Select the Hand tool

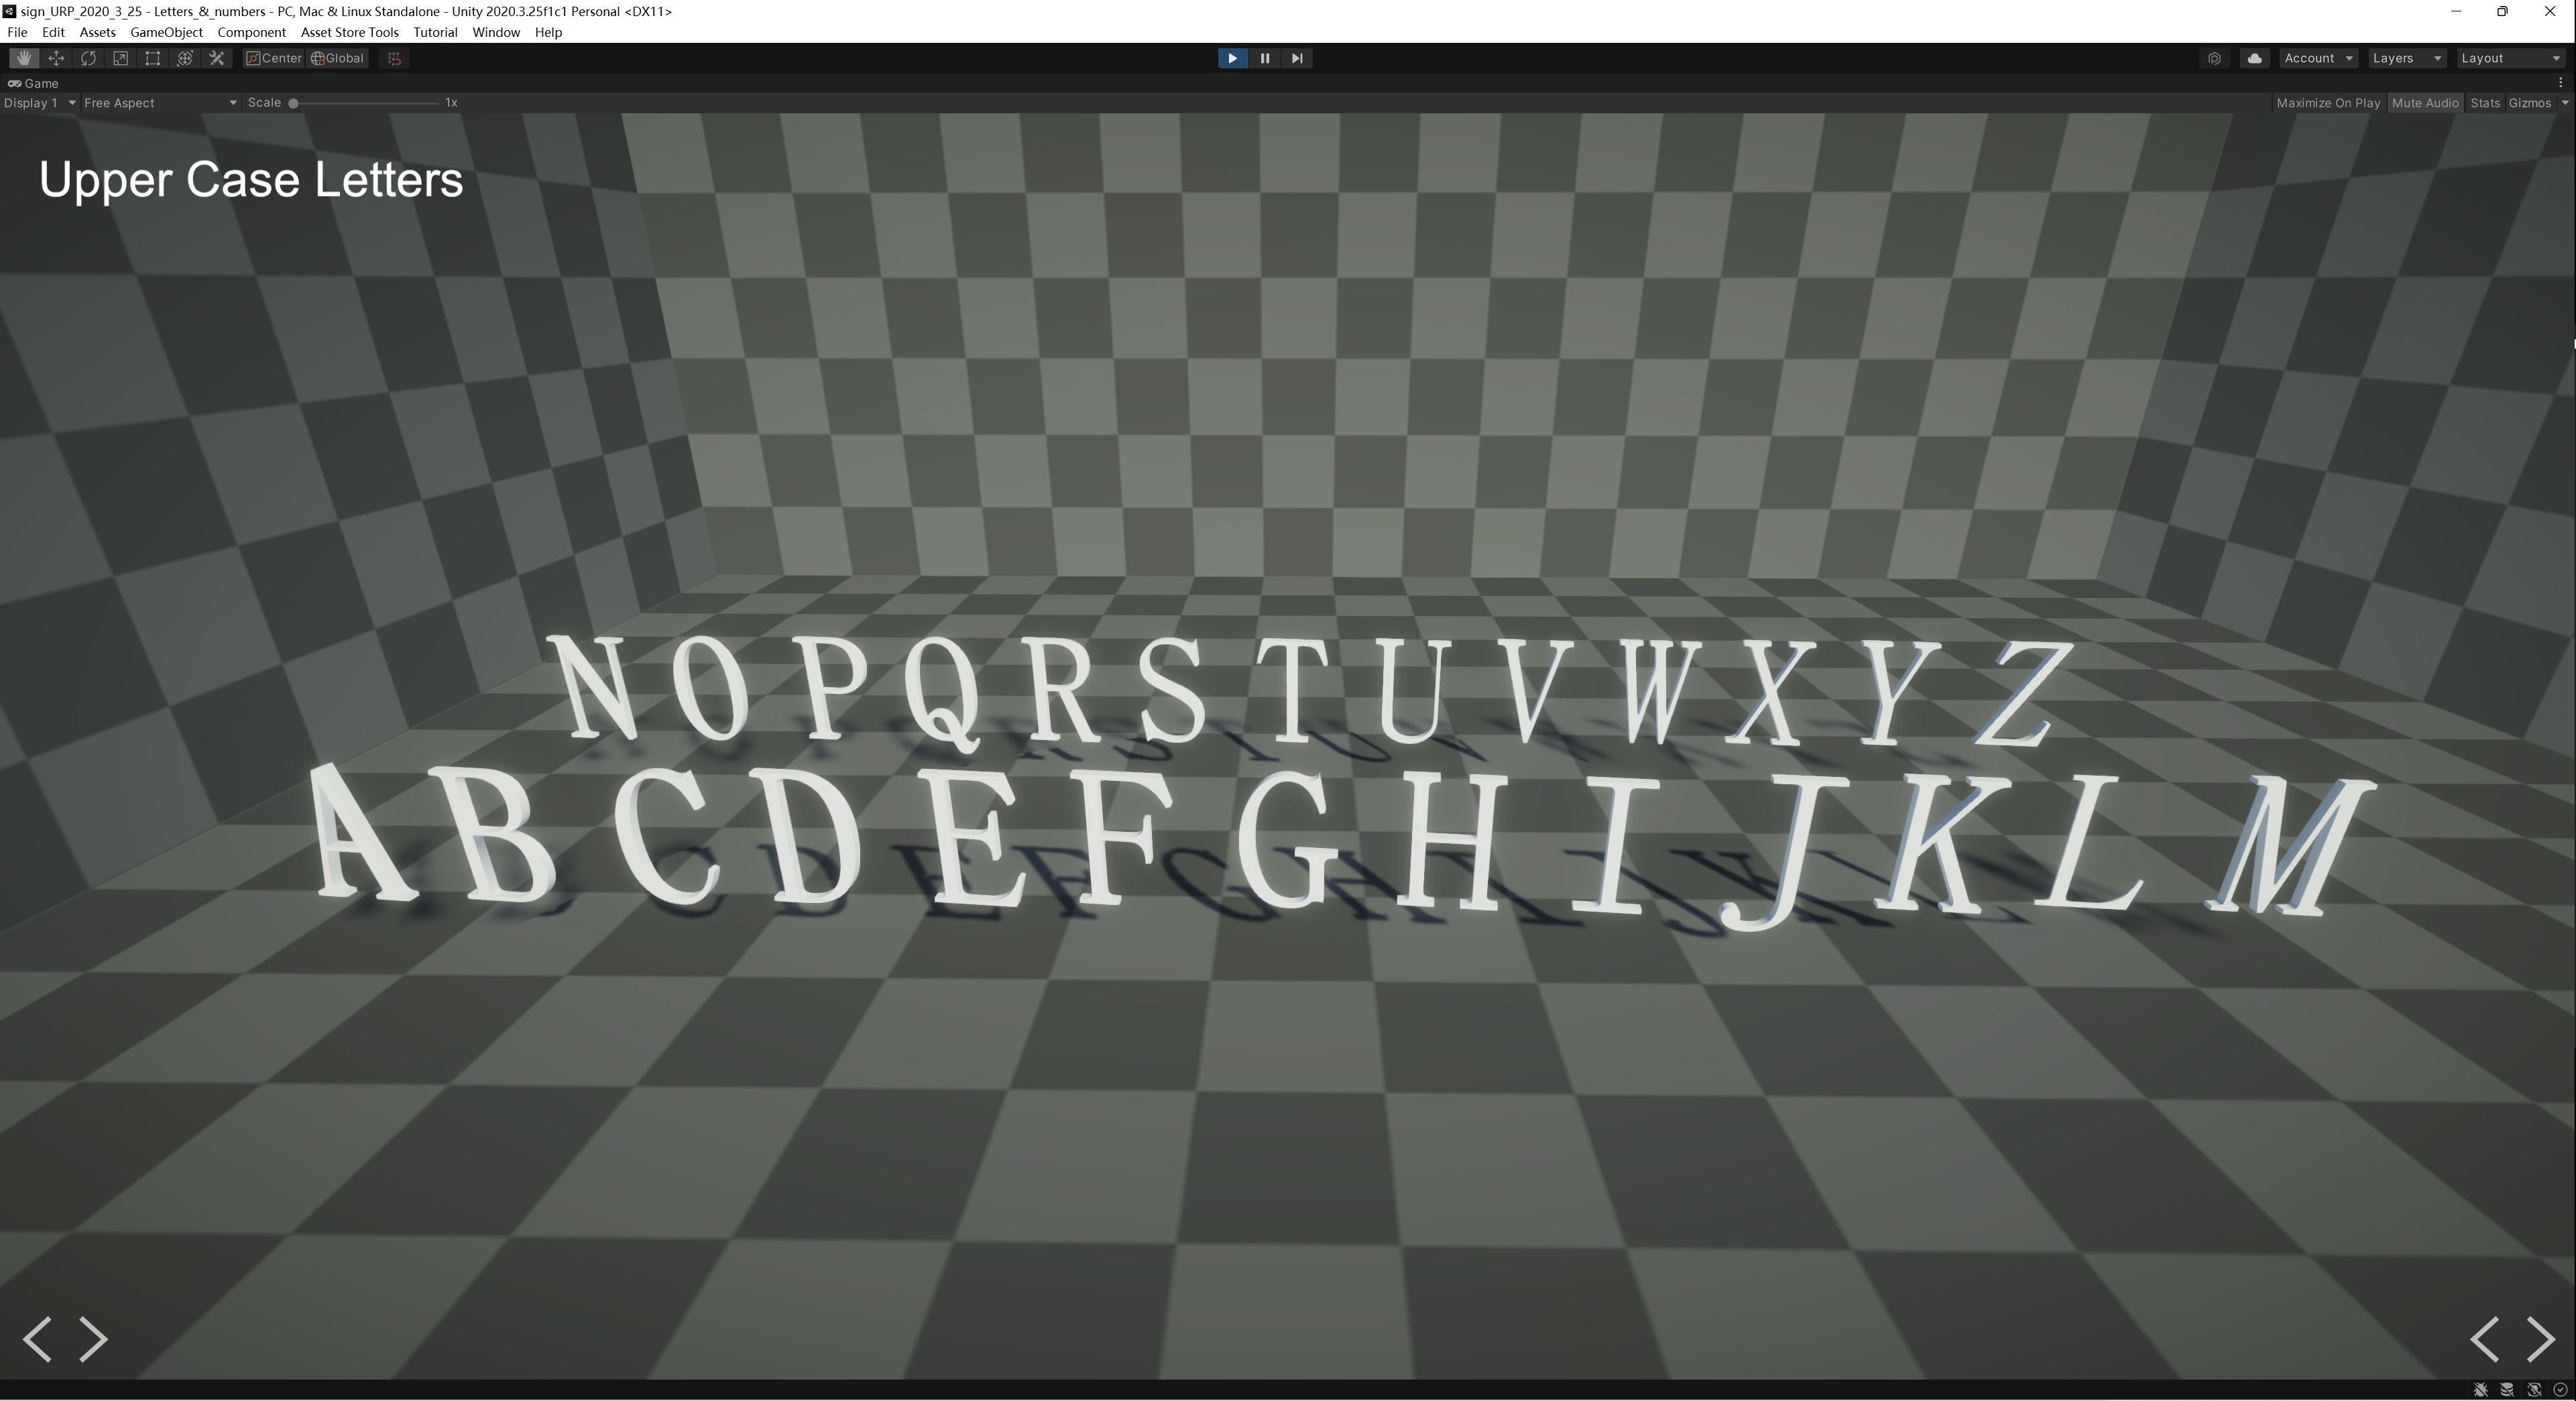pos(24,58)
